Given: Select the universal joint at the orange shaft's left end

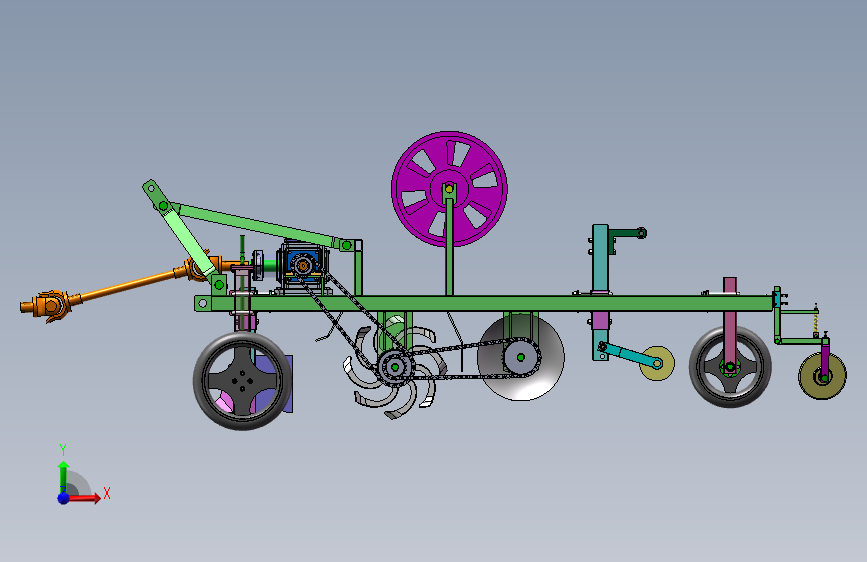Looking at the screenshot, I should point(50,305).
